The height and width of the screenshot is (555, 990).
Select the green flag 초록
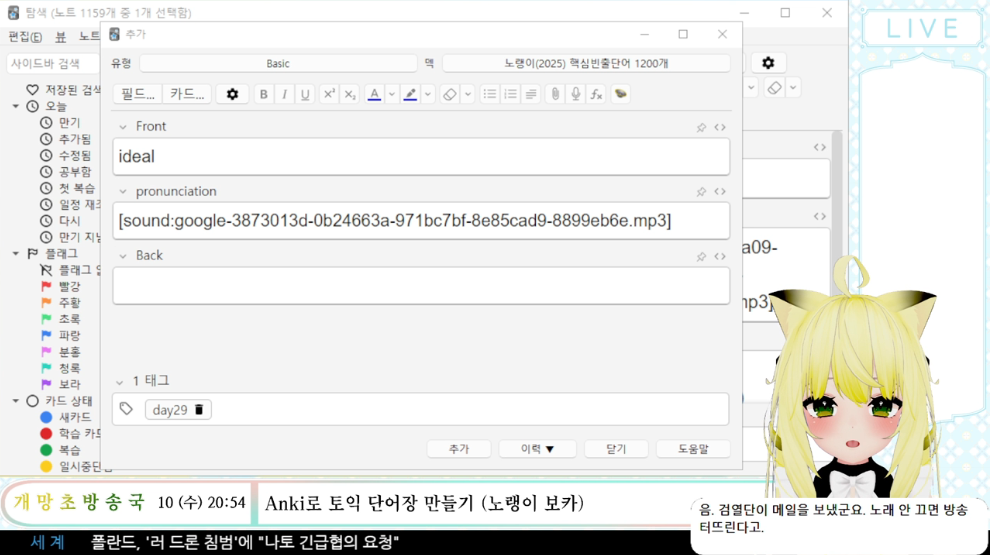(x=69, y=319)
